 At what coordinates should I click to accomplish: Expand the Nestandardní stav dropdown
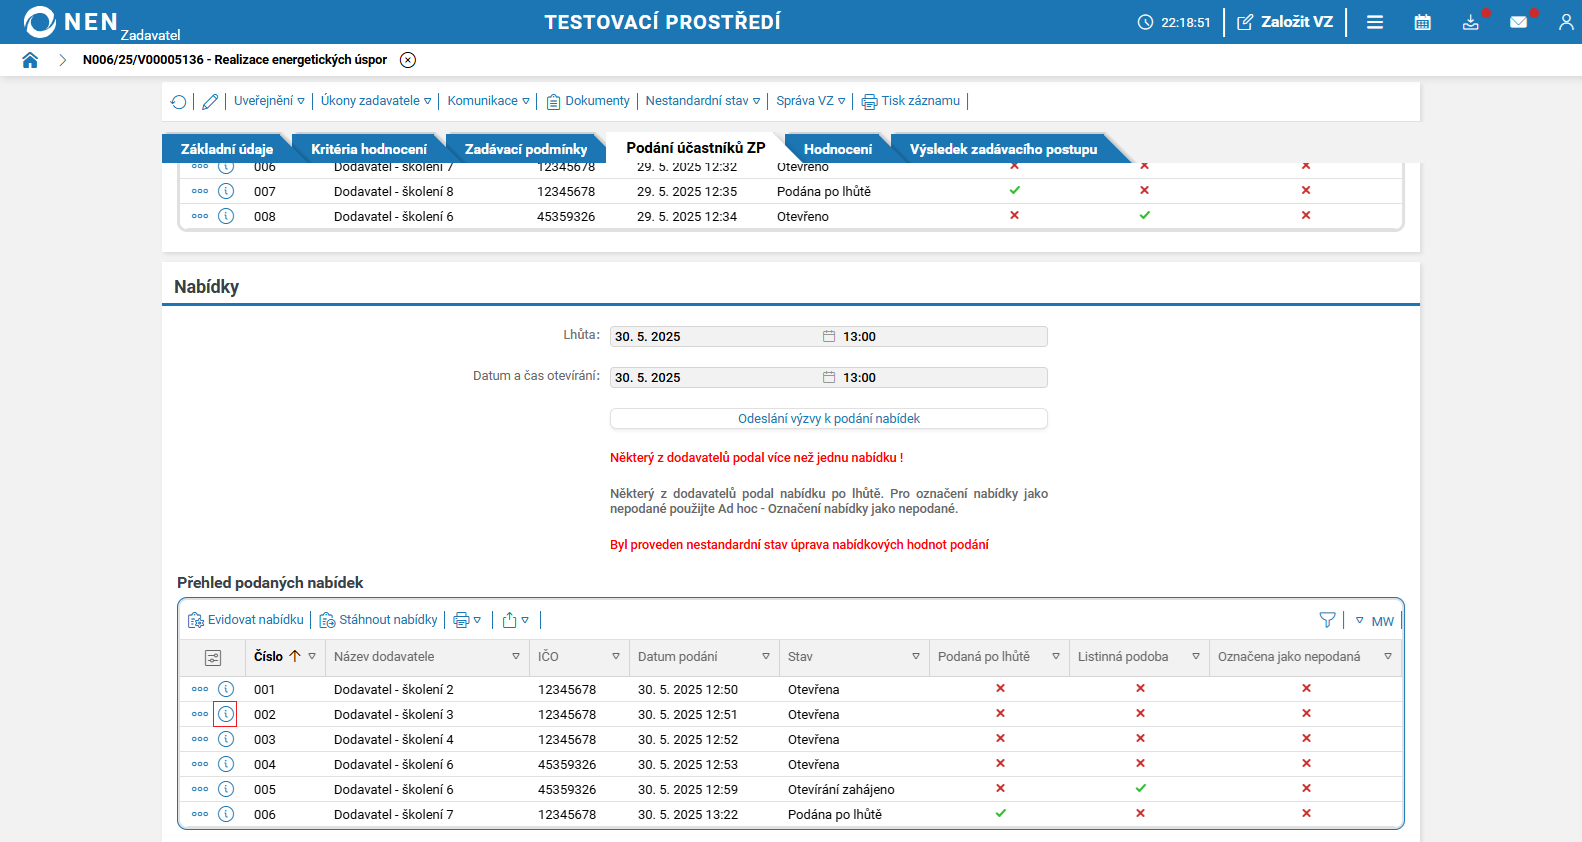[702, 101]
